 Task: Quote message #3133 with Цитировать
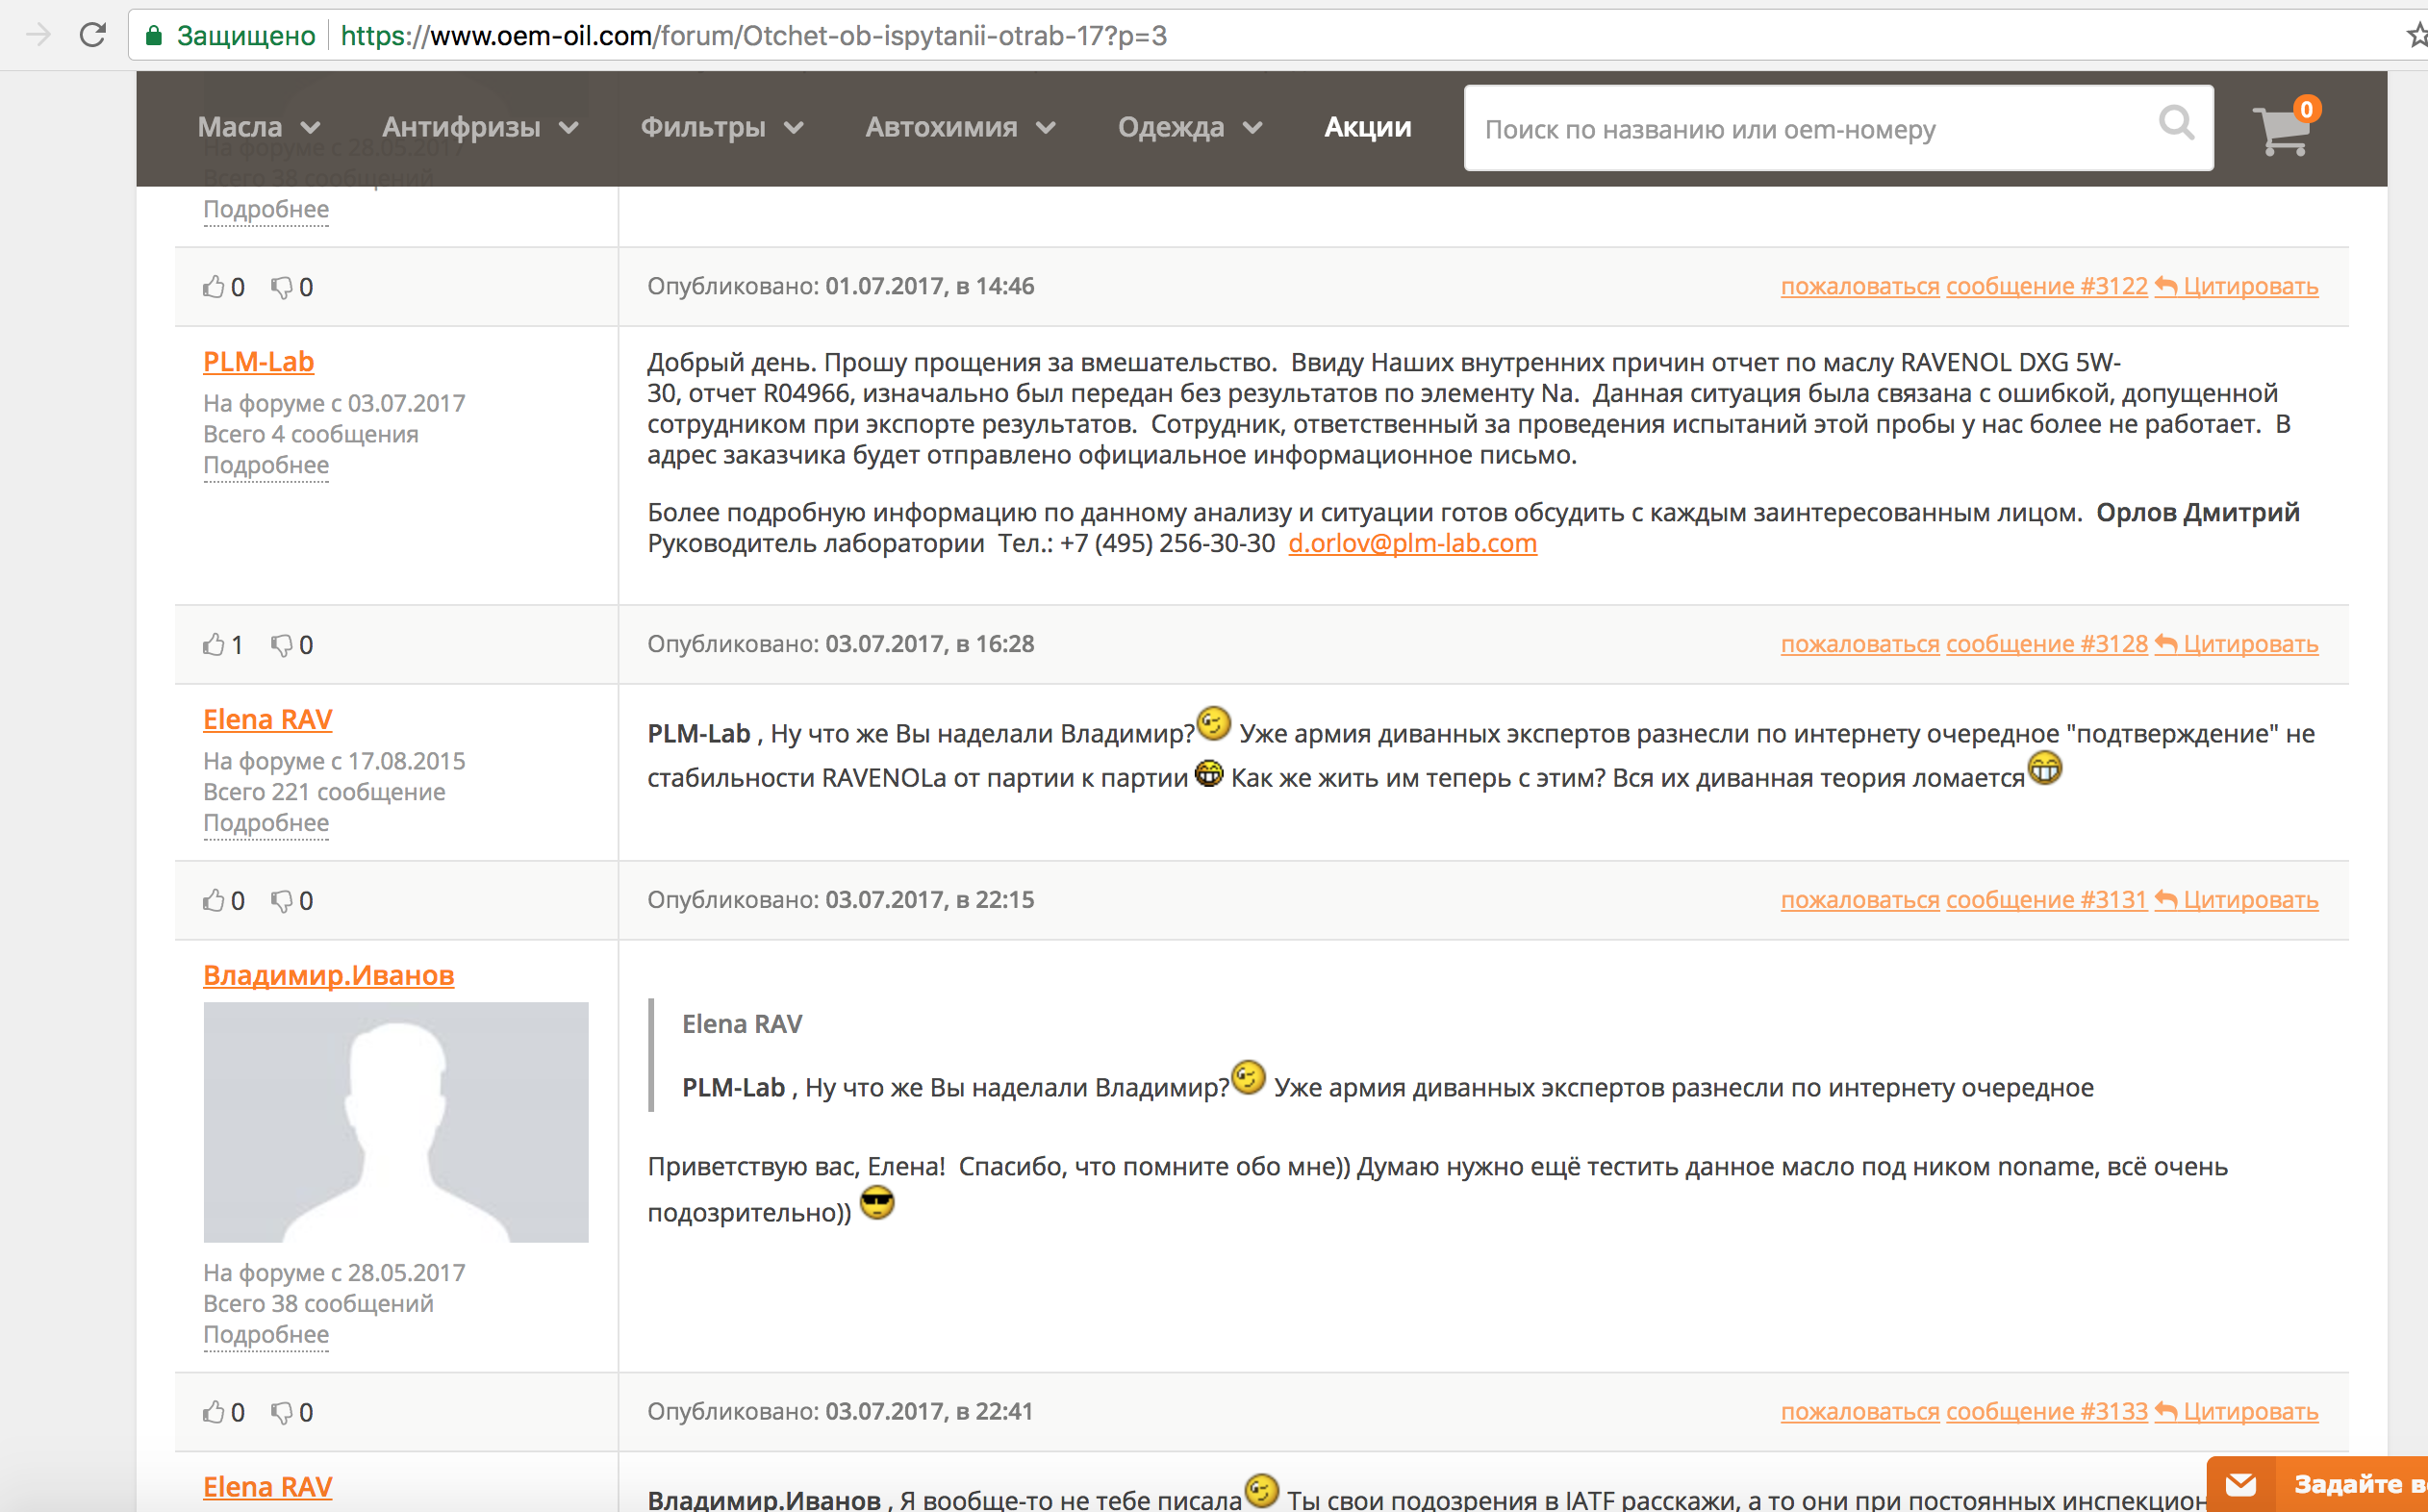2237,1412
